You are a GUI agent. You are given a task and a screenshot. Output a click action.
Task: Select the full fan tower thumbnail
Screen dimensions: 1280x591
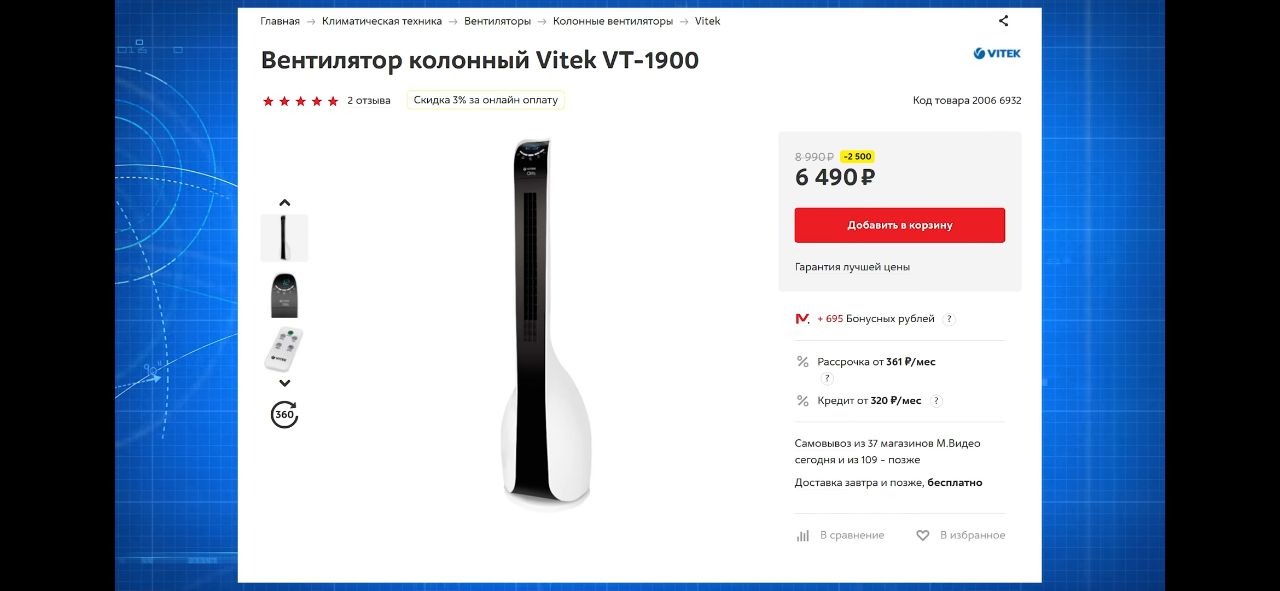click(284, 238)
